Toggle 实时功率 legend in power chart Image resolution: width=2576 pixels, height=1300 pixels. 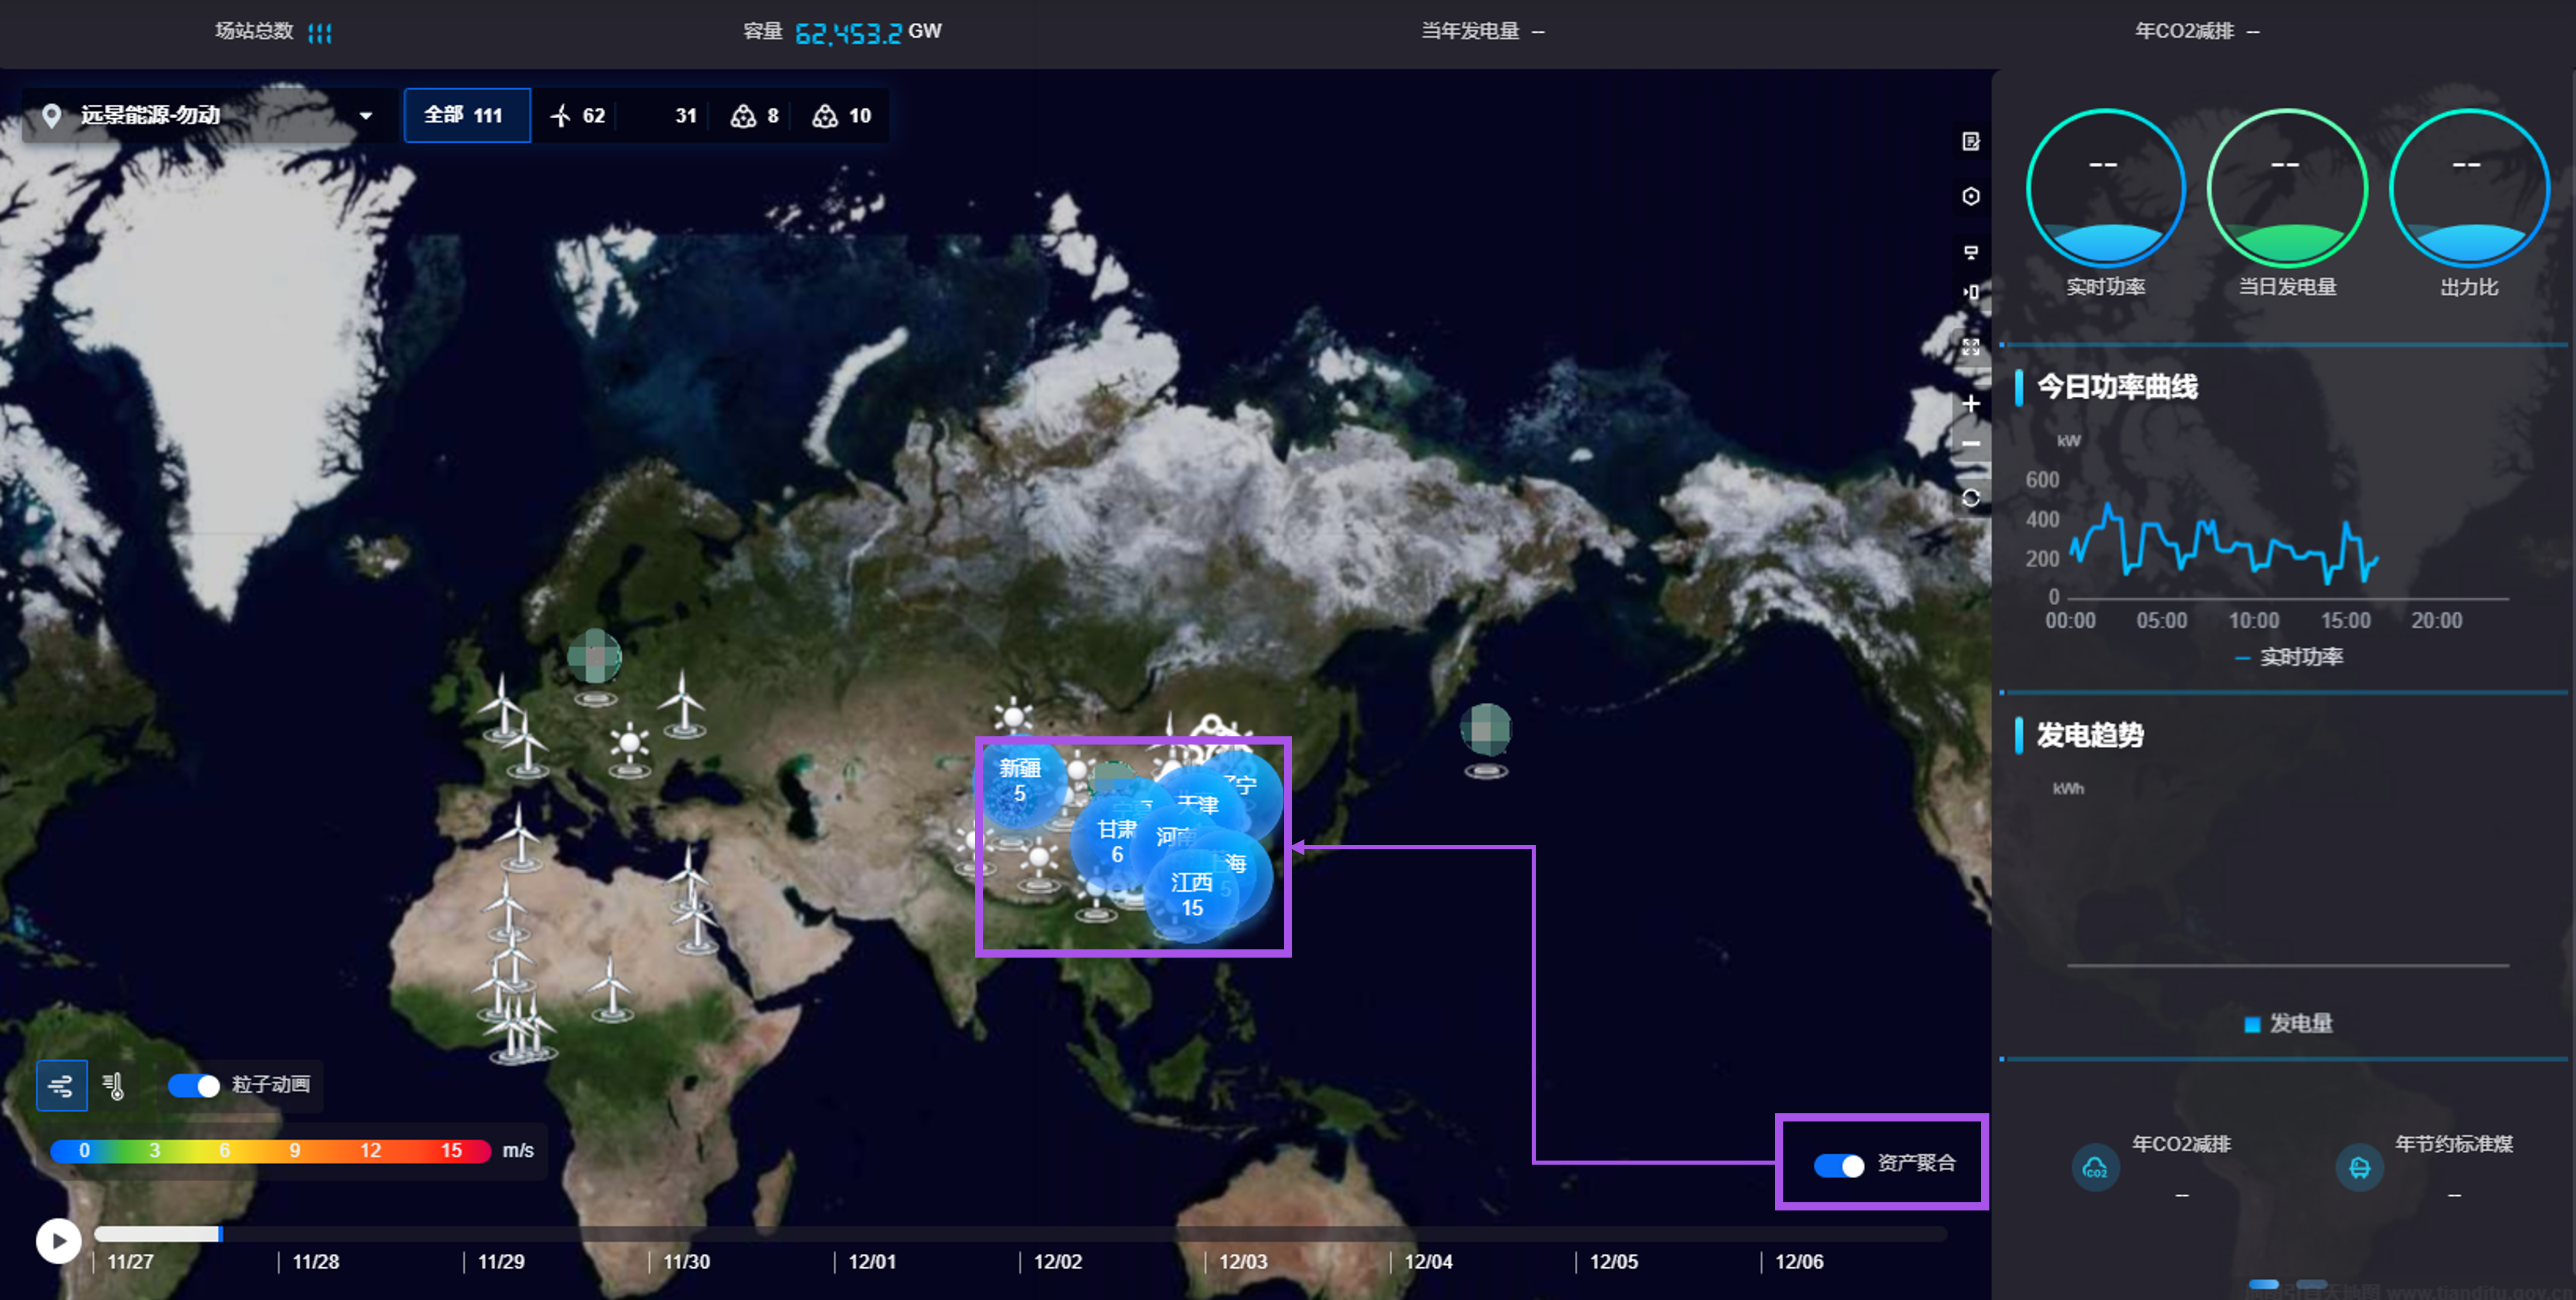2290,657
